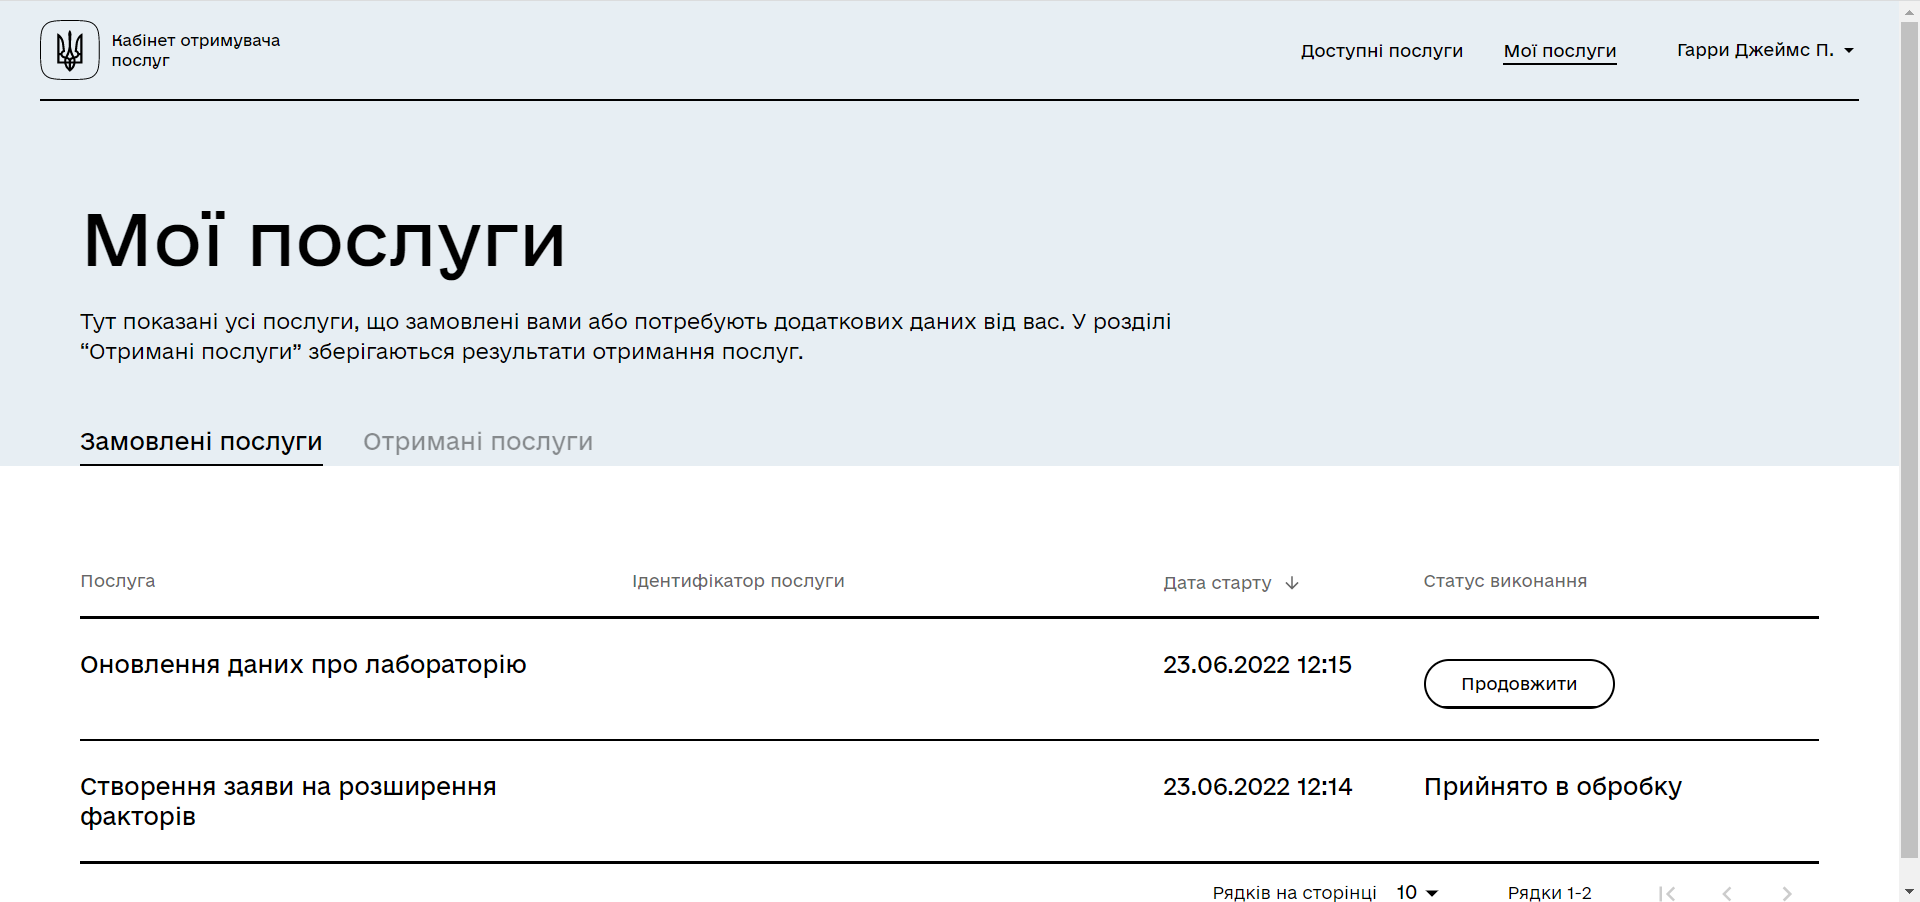
Task: Select Мої послуги in top navigation
Action: coord(1559,51)
